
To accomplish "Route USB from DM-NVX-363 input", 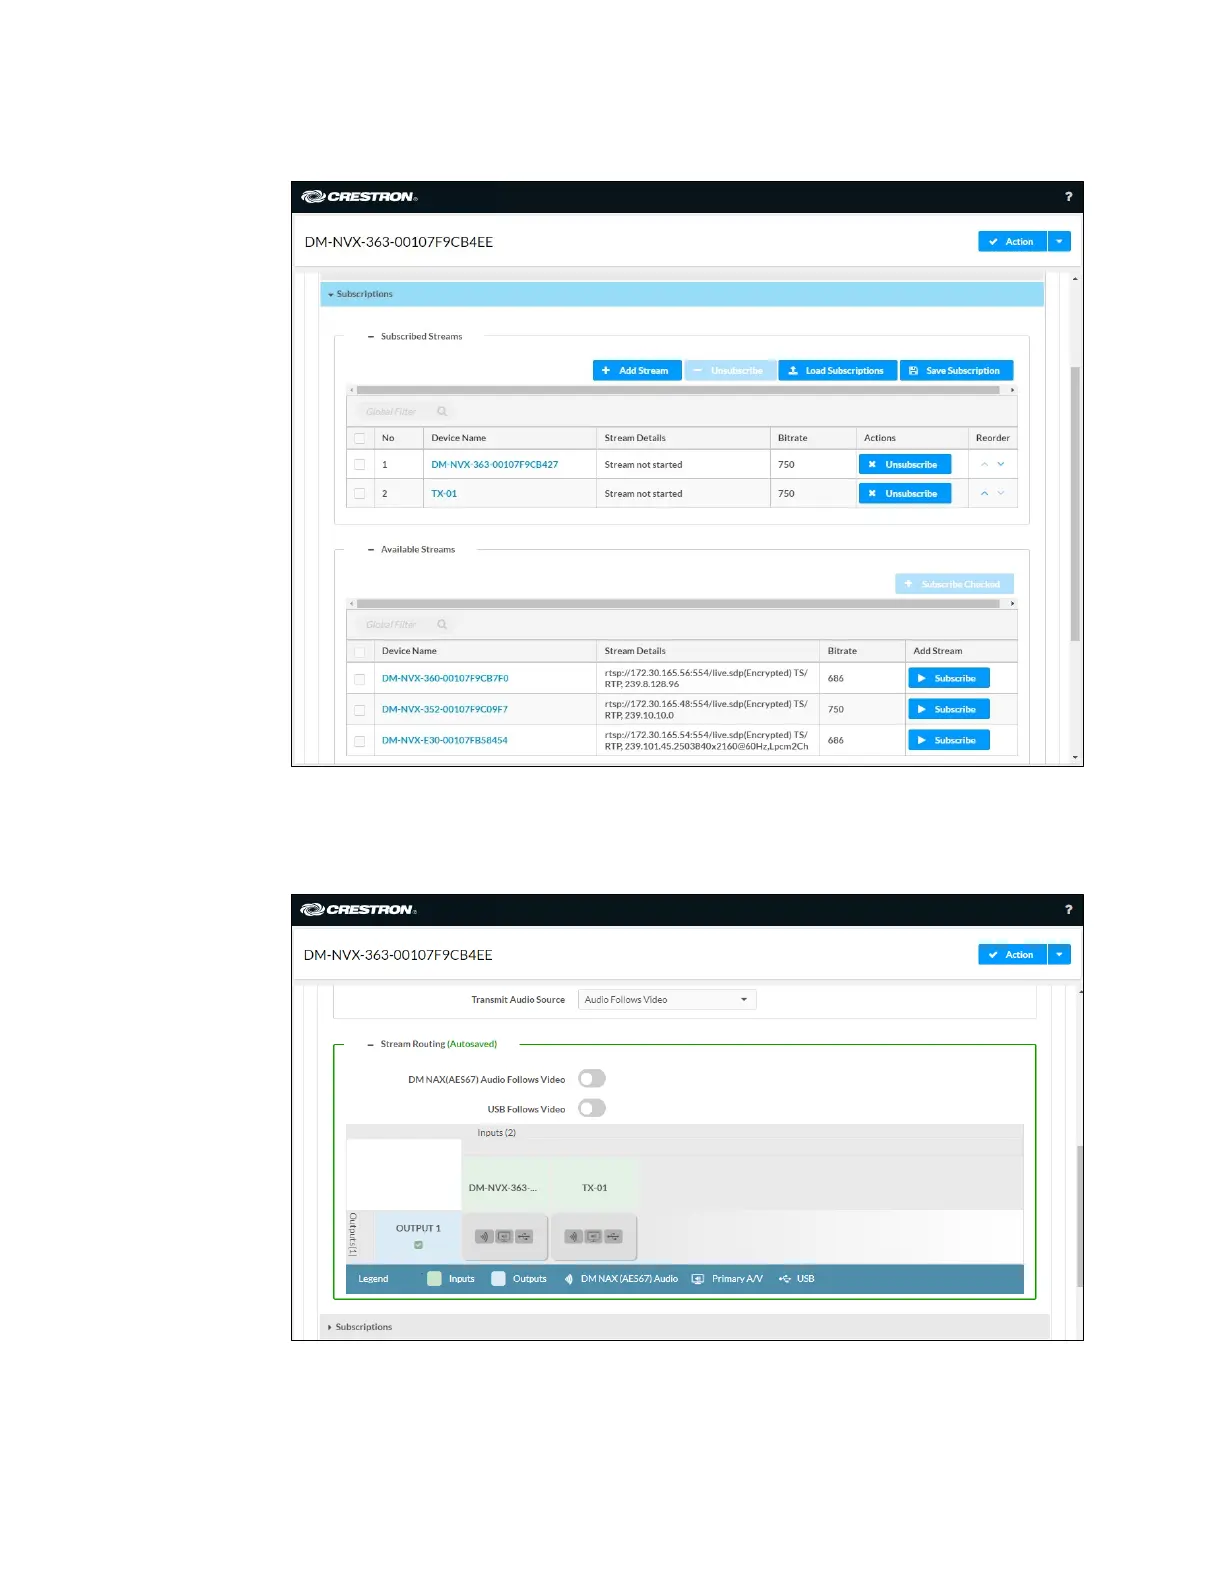I will click(x=524, y=1237).
